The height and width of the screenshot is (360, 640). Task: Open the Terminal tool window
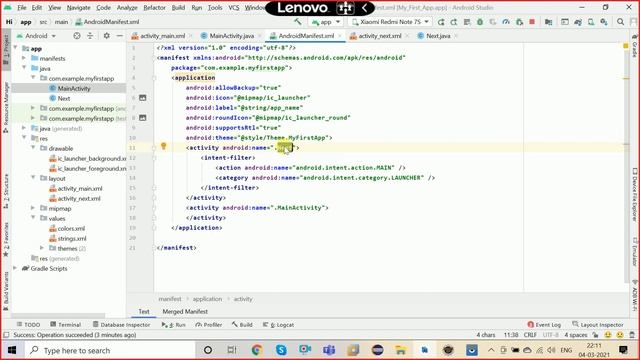[66, 324]
